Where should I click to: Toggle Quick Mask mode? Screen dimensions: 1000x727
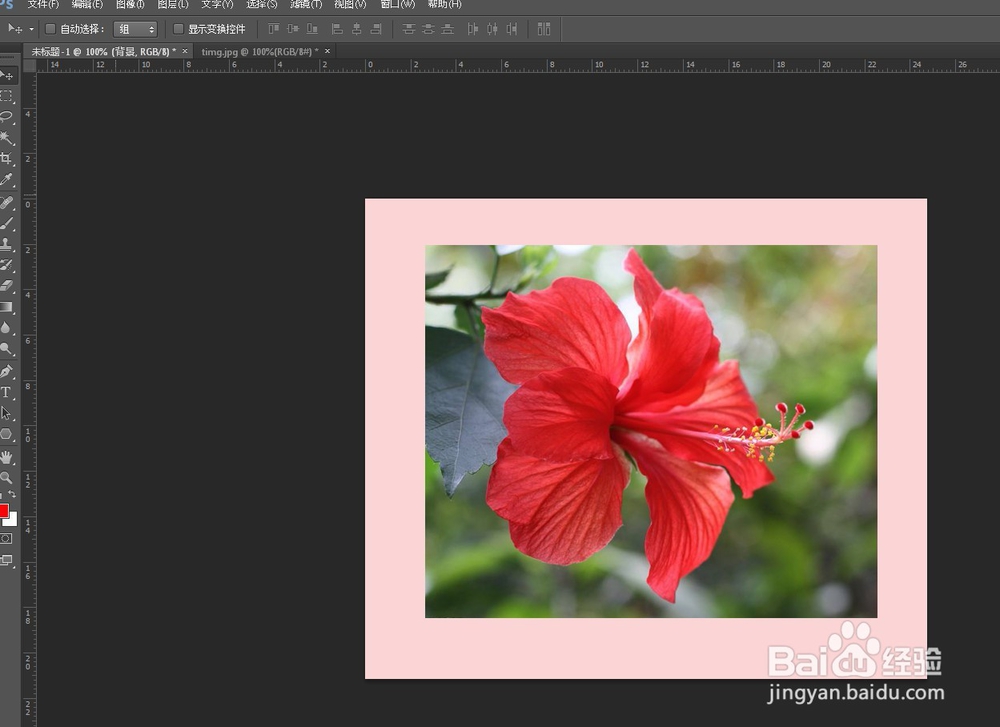tap(6, 539)
